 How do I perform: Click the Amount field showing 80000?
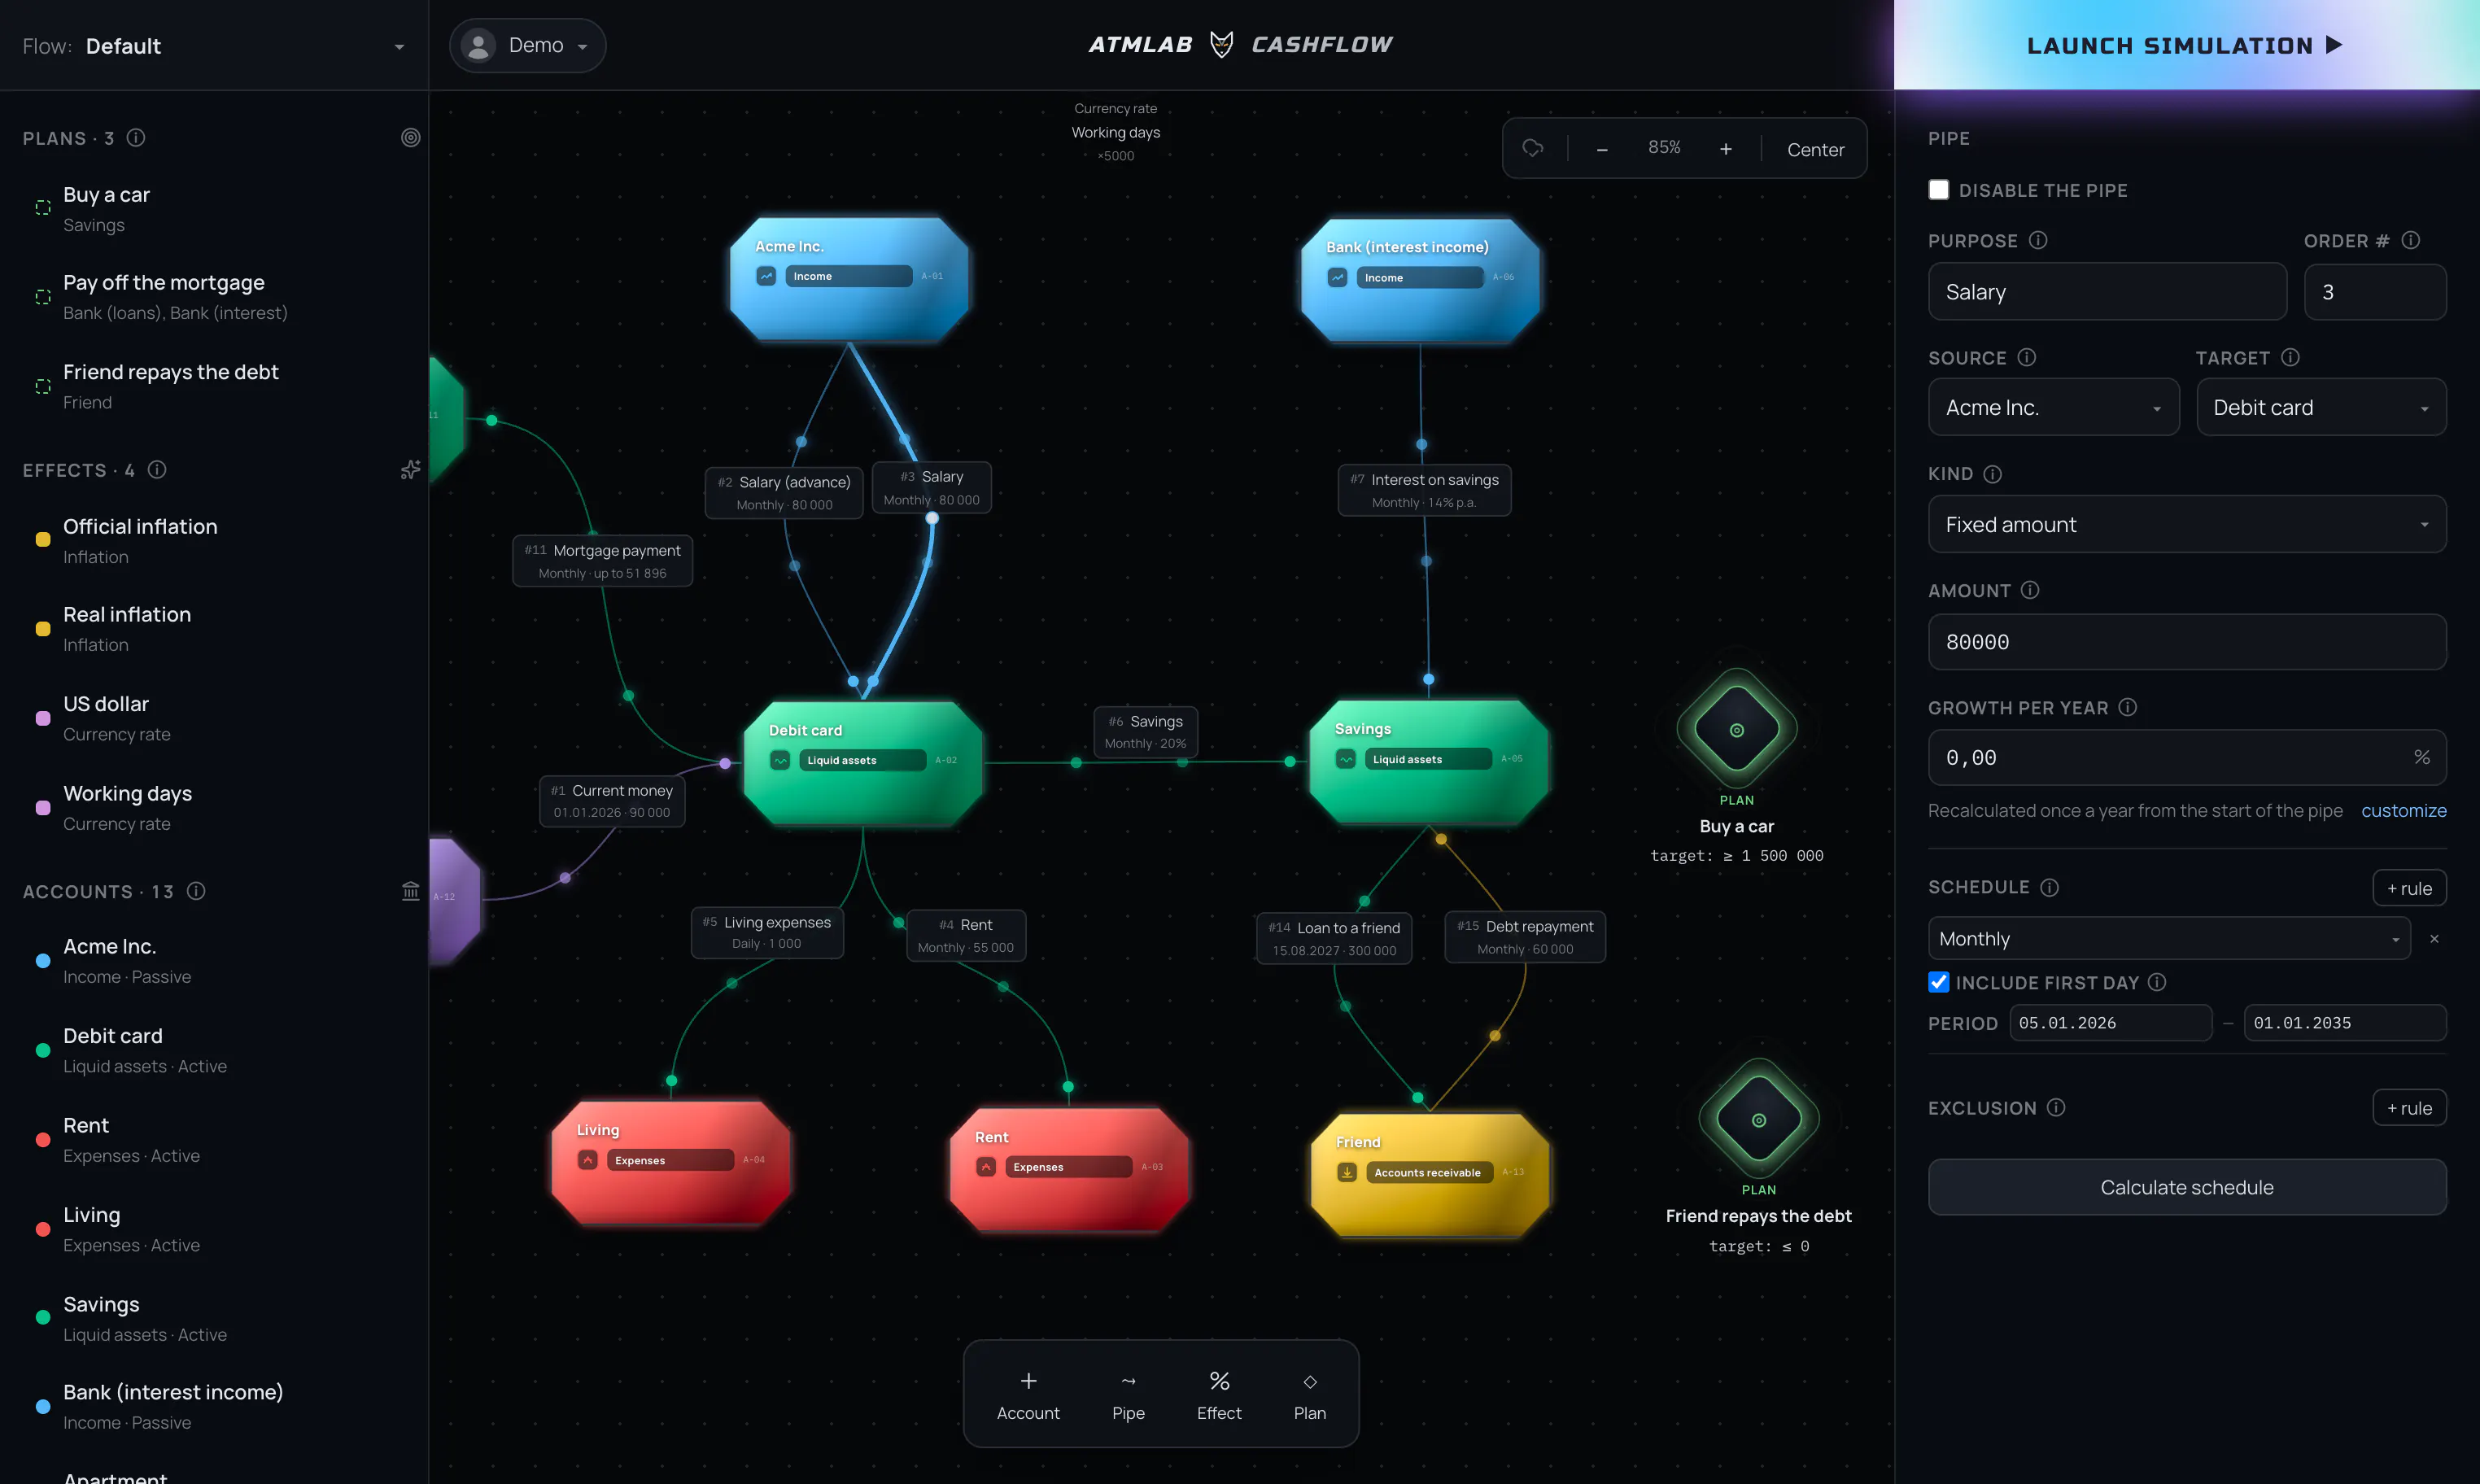[2187, 642]
